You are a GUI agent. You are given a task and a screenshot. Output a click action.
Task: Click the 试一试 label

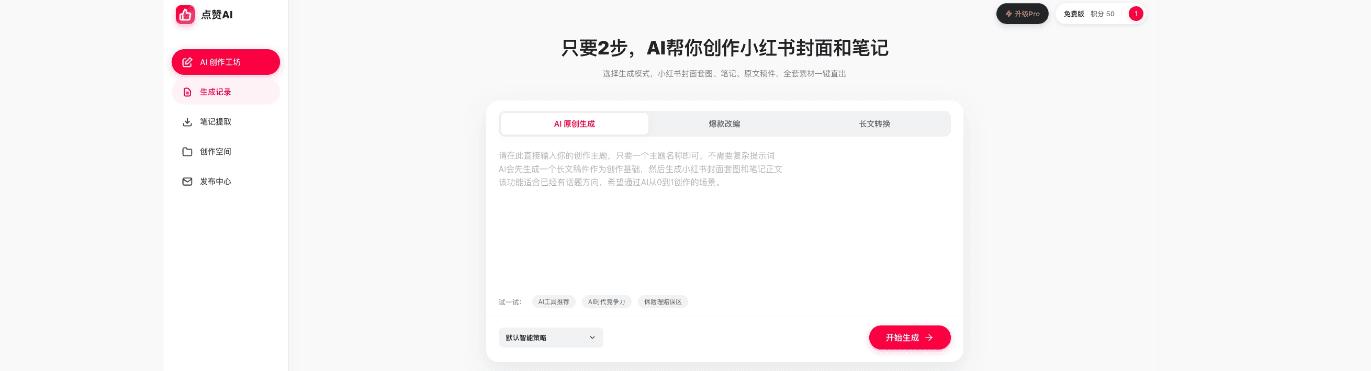[x=510, y=301]
